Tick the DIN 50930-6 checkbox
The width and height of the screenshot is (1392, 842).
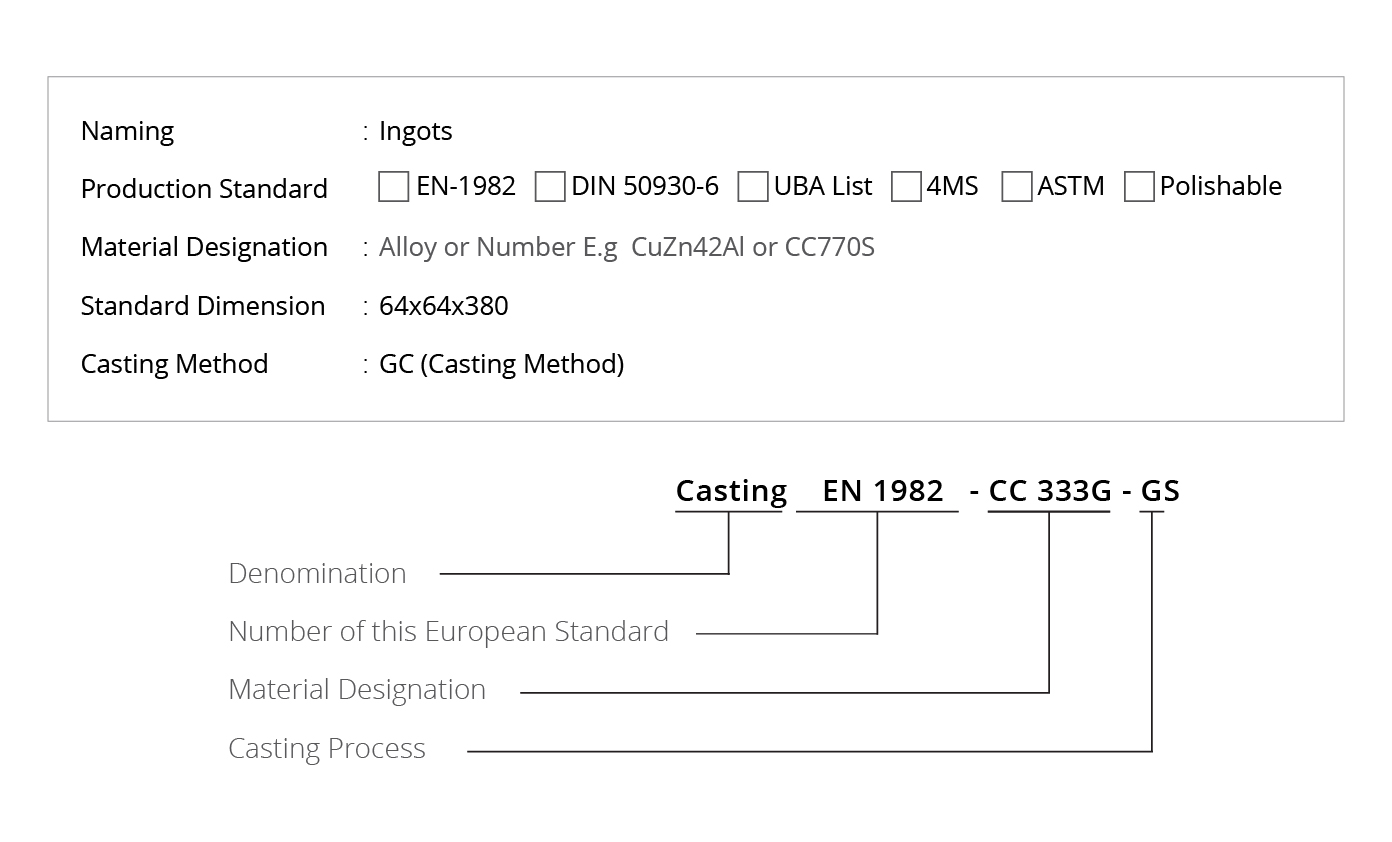[550, 187]
